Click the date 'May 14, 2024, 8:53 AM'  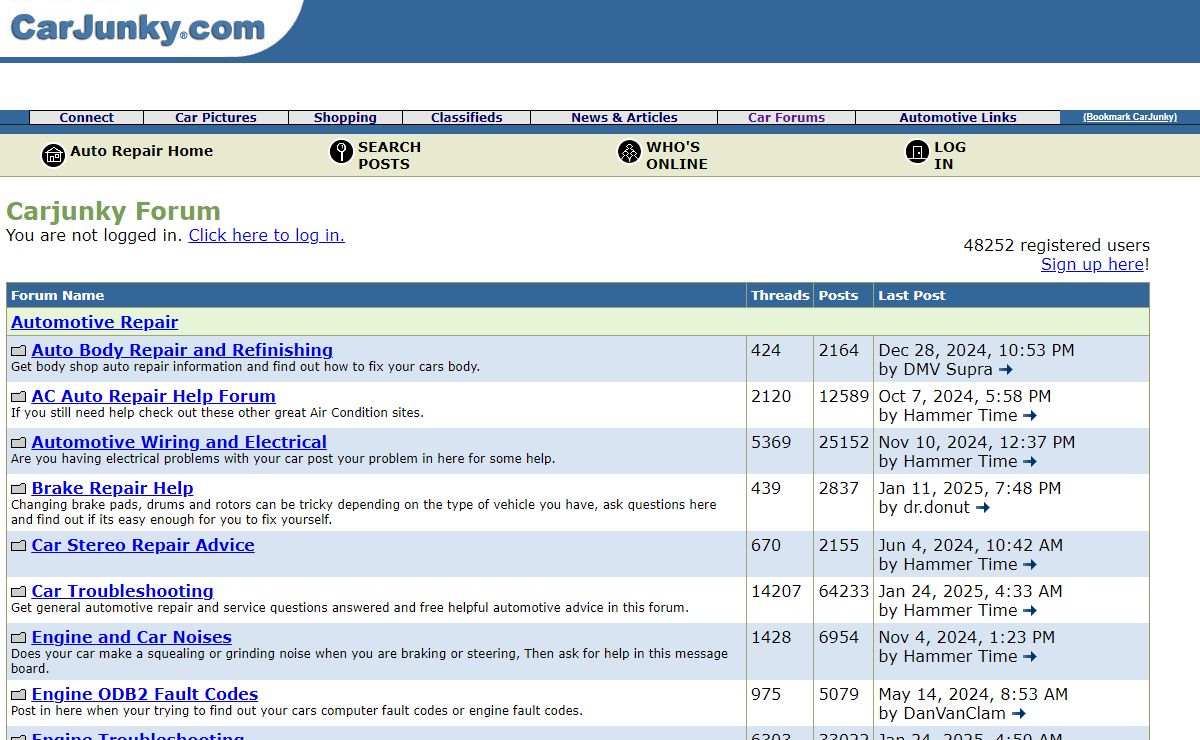tap(973, 694)
